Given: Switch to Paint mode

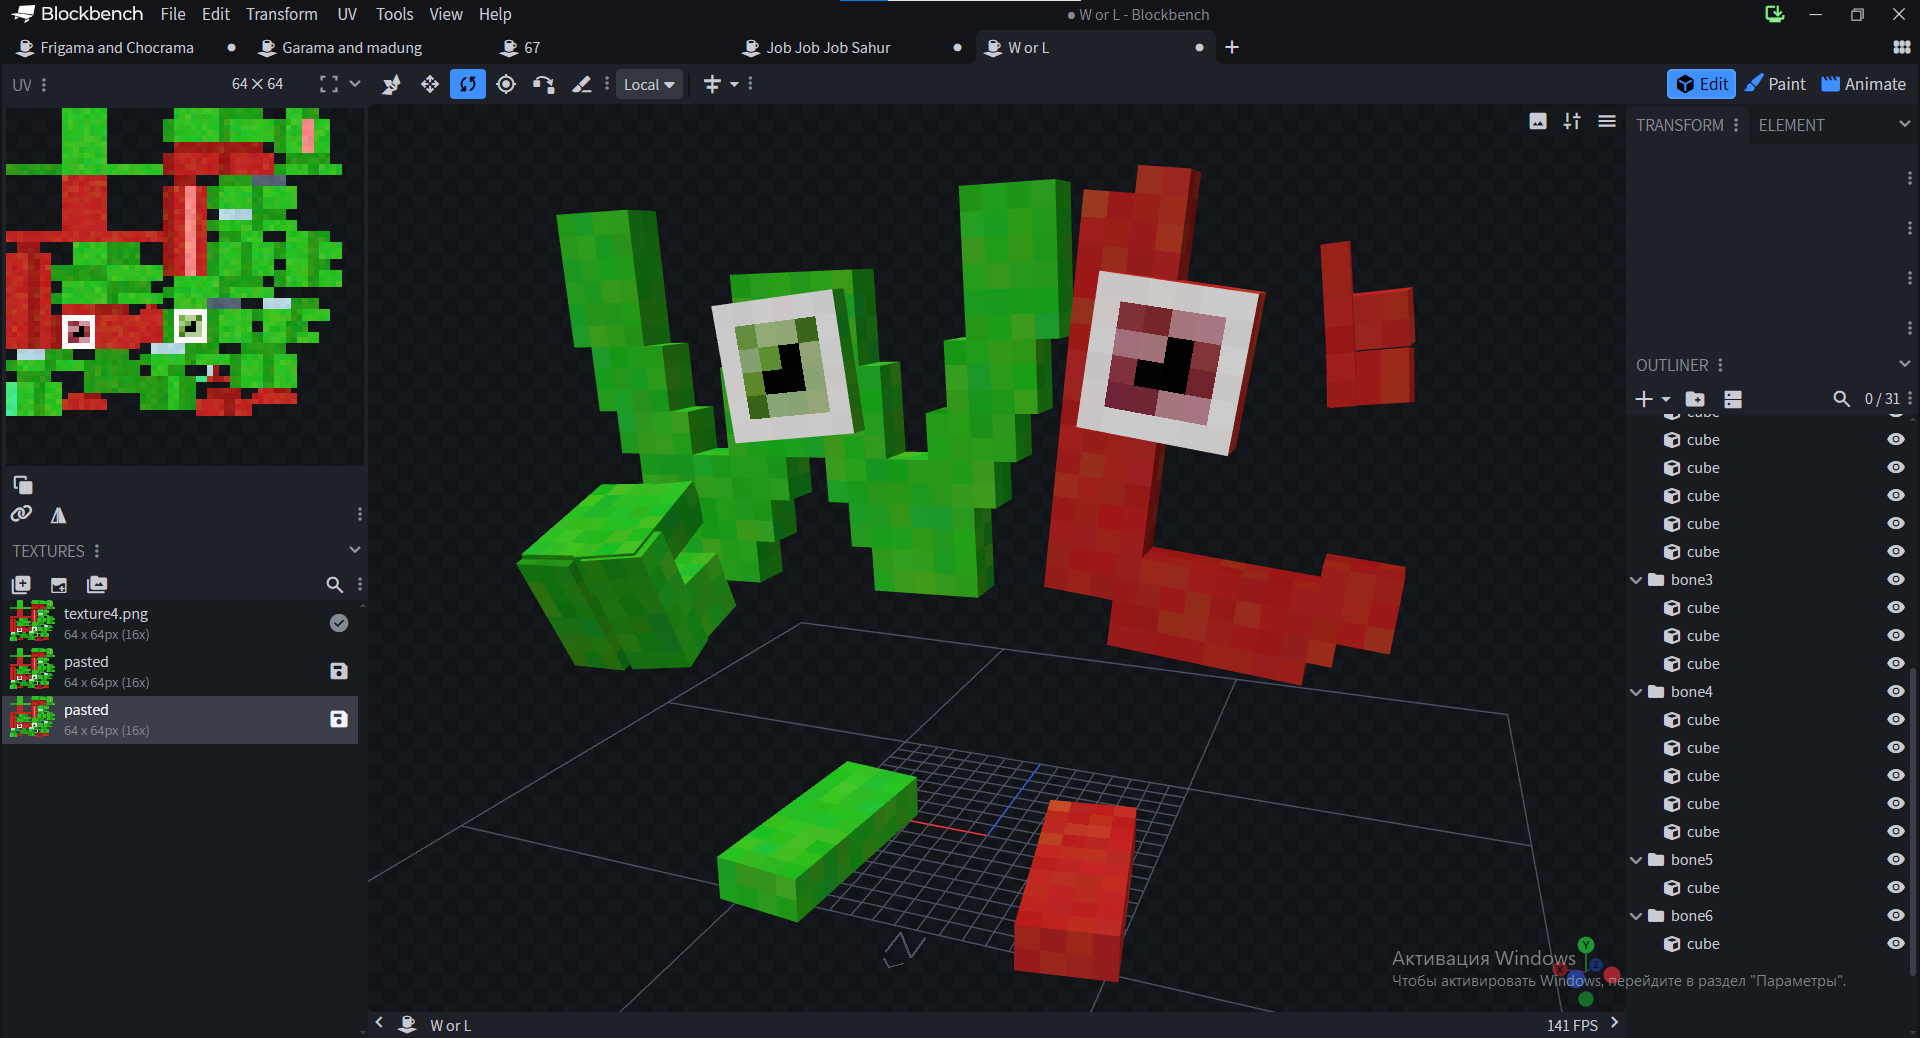Looking at the screenshot, I should 1775,85.
